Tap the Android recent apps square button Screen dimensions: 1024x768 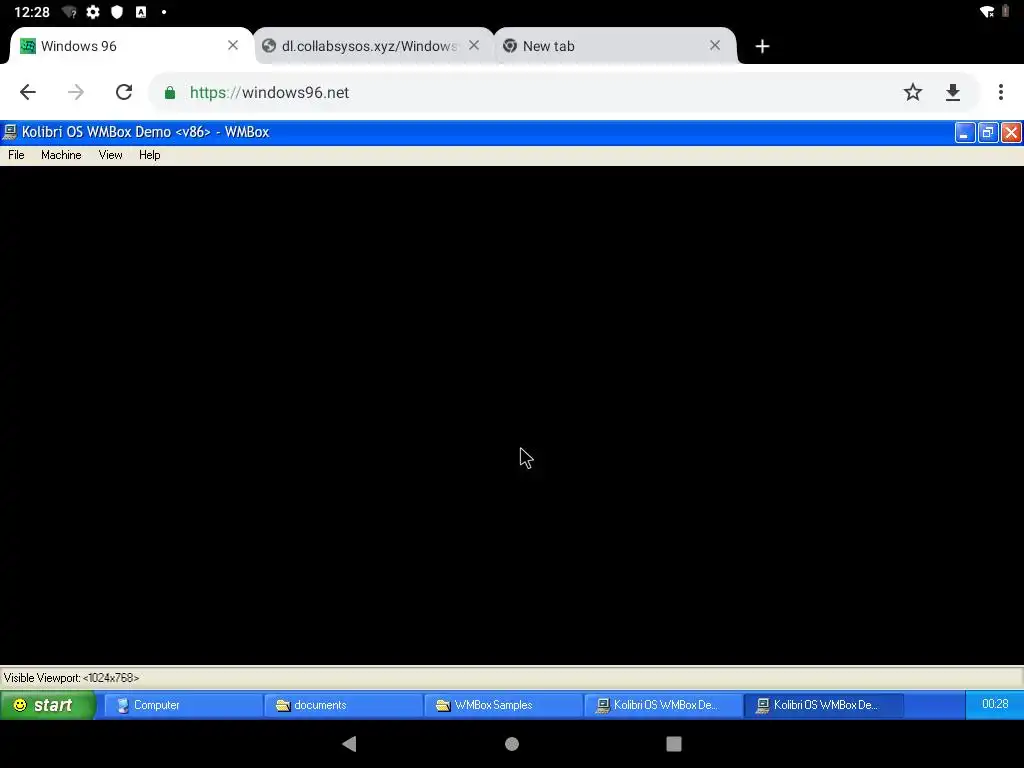[674, 744]
